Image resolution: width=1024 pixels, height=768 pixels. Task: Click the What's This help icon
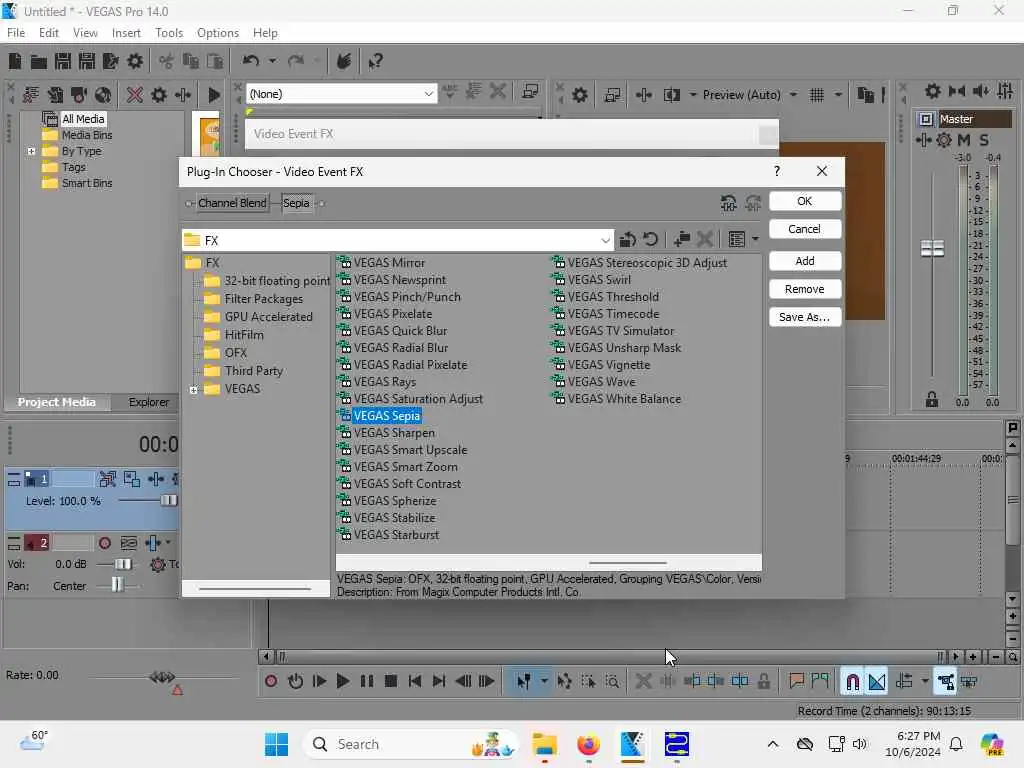point(376,61)
